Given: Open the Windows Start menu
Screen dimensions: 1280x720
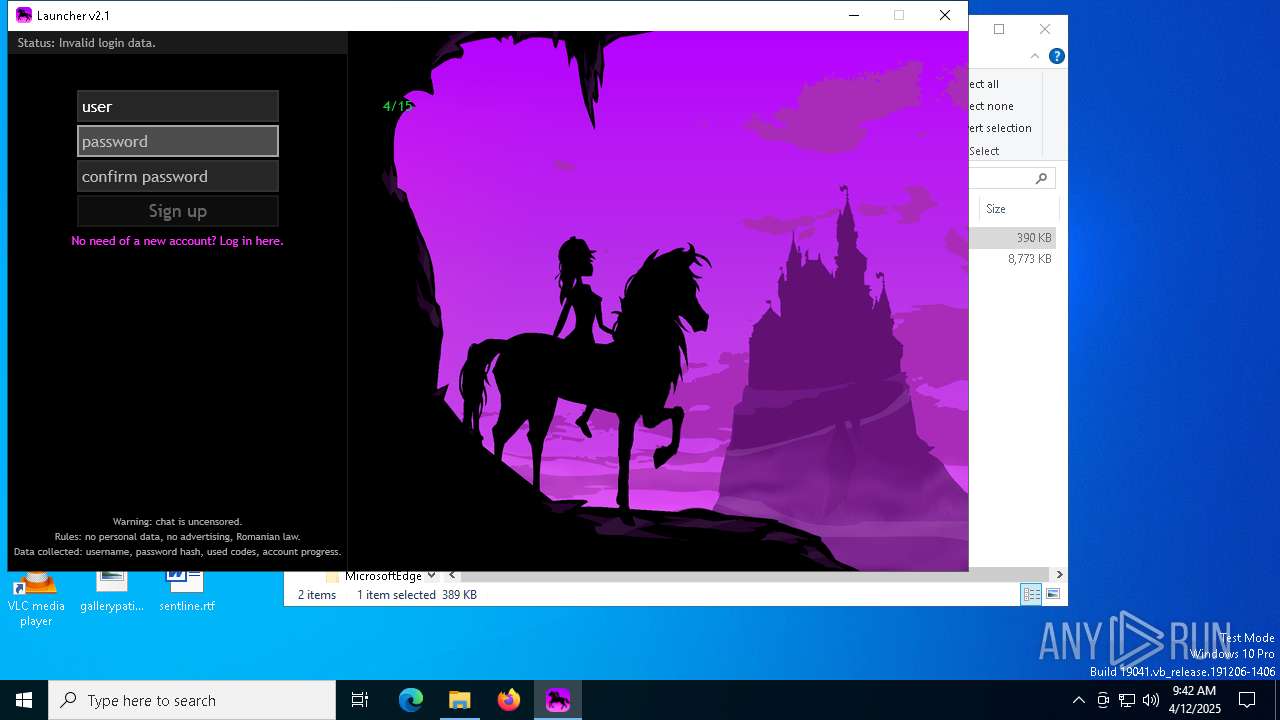Looking at the screenshot, I should tap(24, 700).
